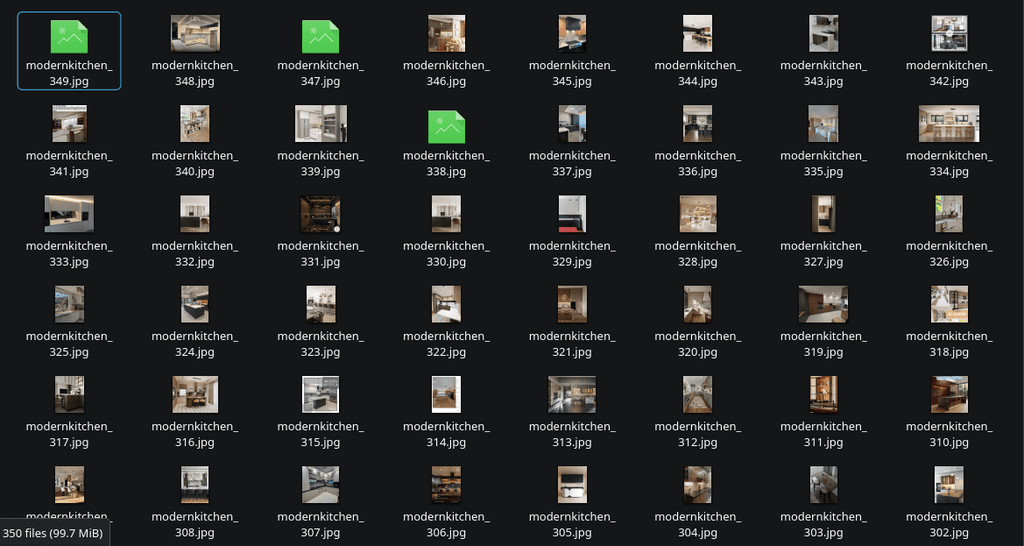Select the modernkitchen_335.jpg thumbnail
Screen dimensions: 1024x546
point(824,123)
